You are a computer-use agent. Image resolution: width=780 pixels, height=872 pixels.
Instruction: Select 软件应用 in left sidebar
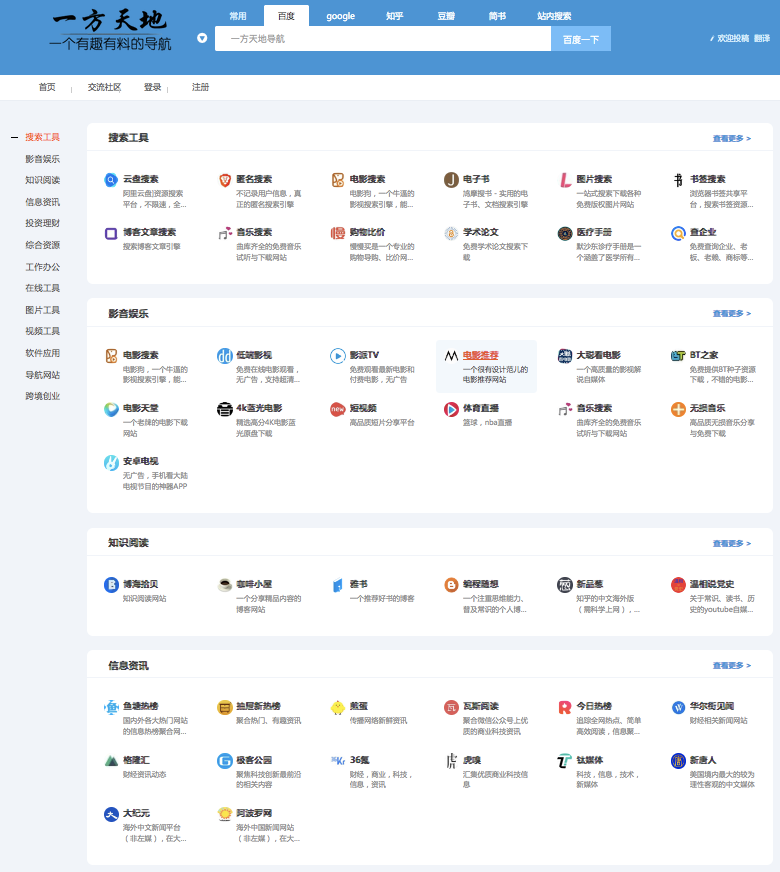[x=42, y=353]
